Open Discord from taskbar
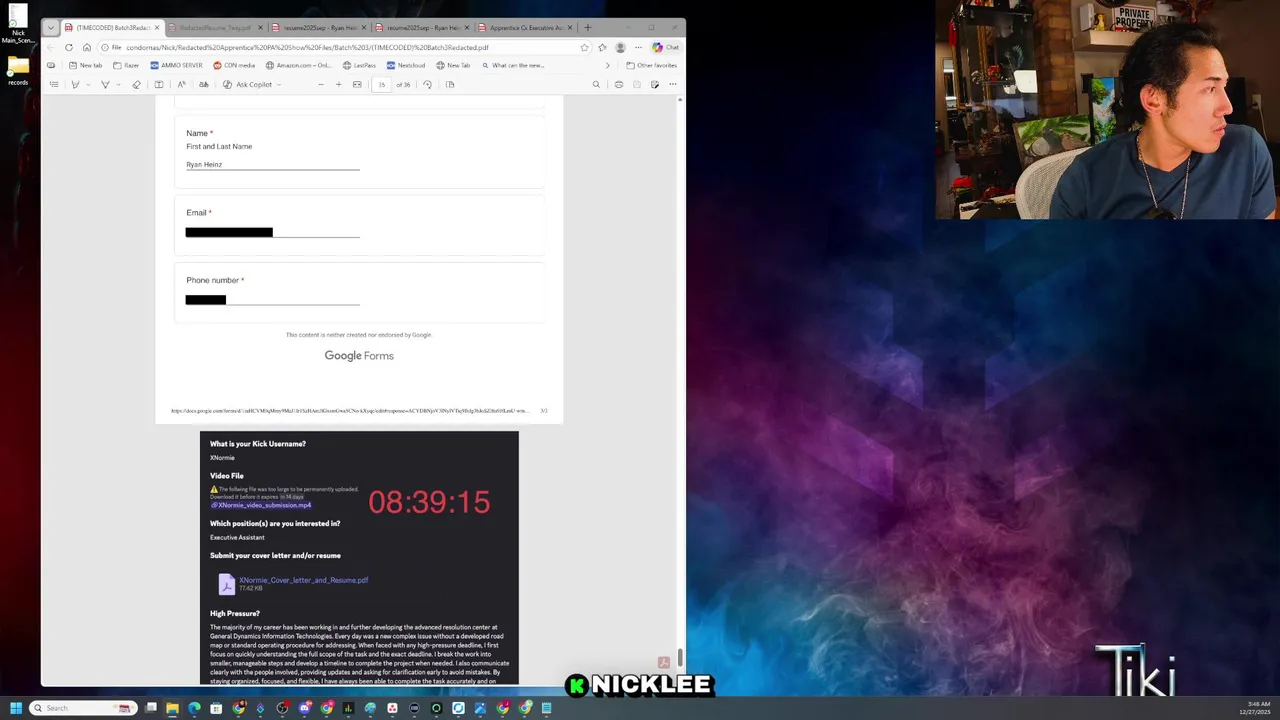Screen dimensions: 1280x720 pyautogui.click(x=305, y=708)
